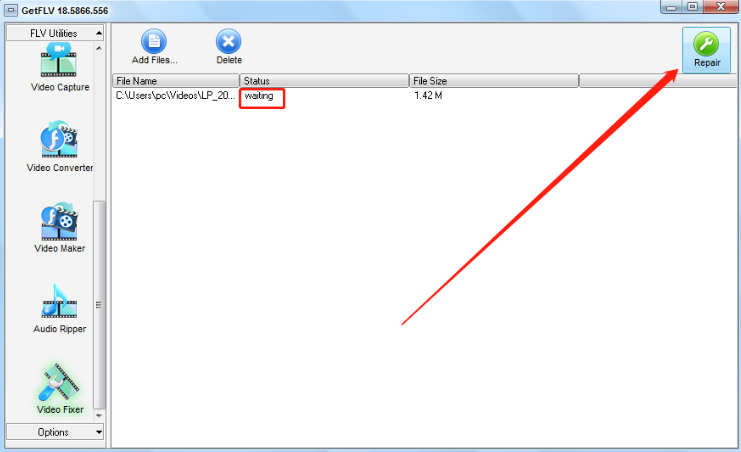Sort by the Status column header
The image size is (741, 452).
click(x=324, y=81)
